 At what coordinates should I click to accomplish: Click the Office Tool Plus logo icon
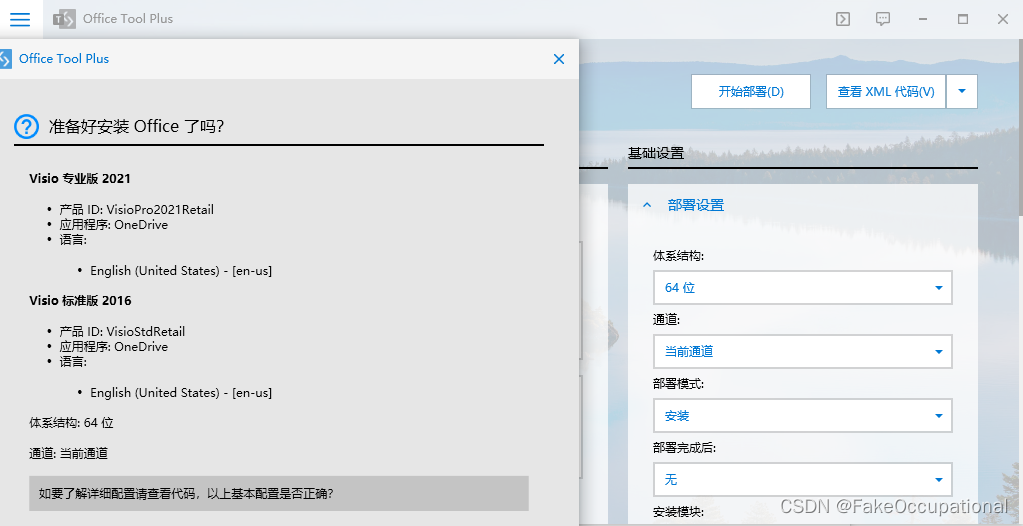(64, 19)
